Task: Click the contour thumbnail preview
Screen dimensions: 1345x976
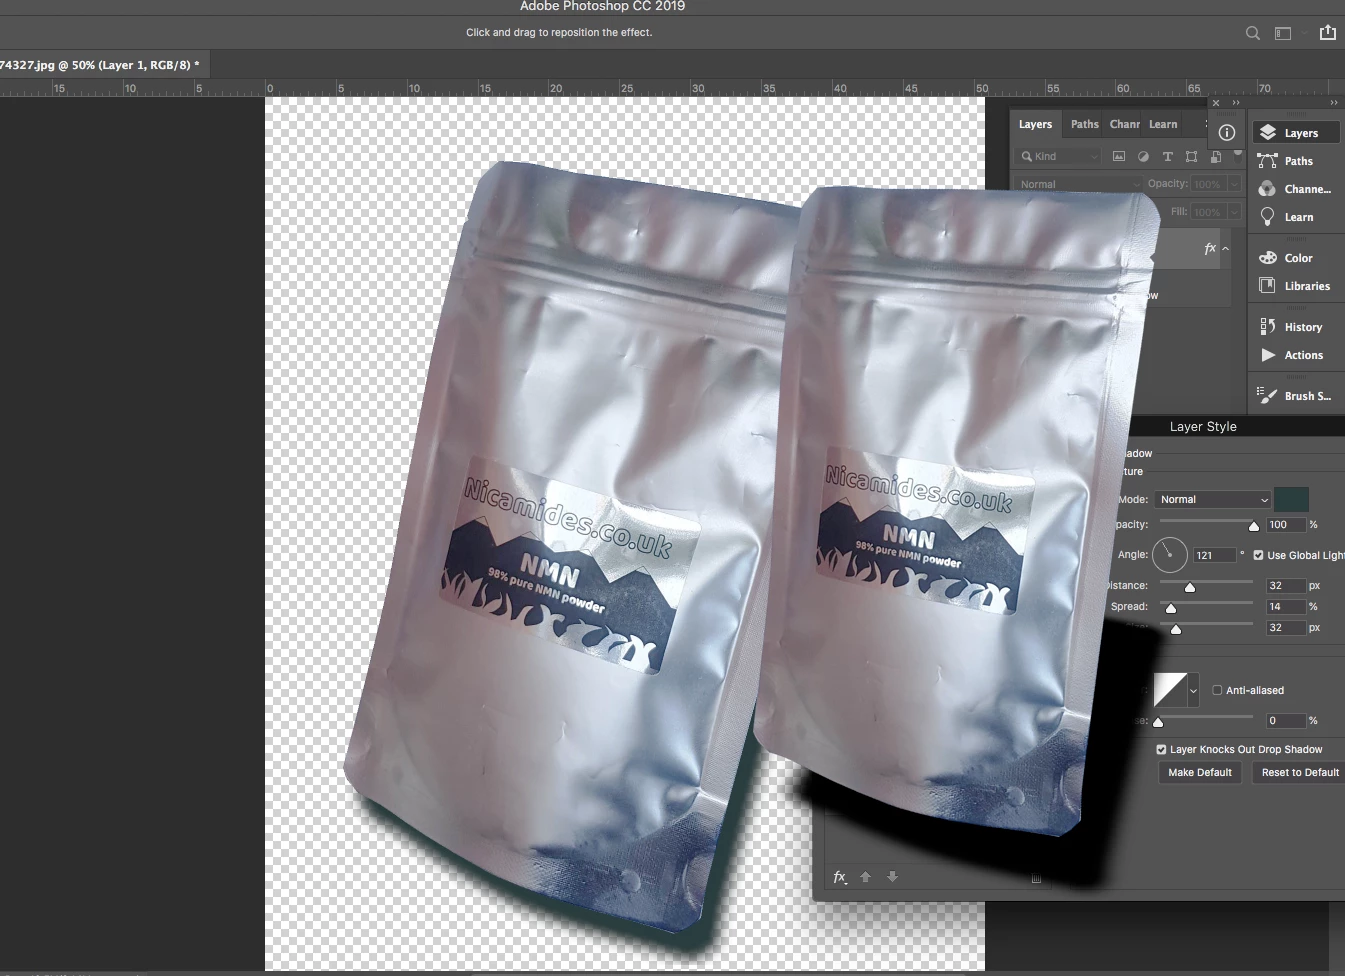Action: coord(1170,690)
